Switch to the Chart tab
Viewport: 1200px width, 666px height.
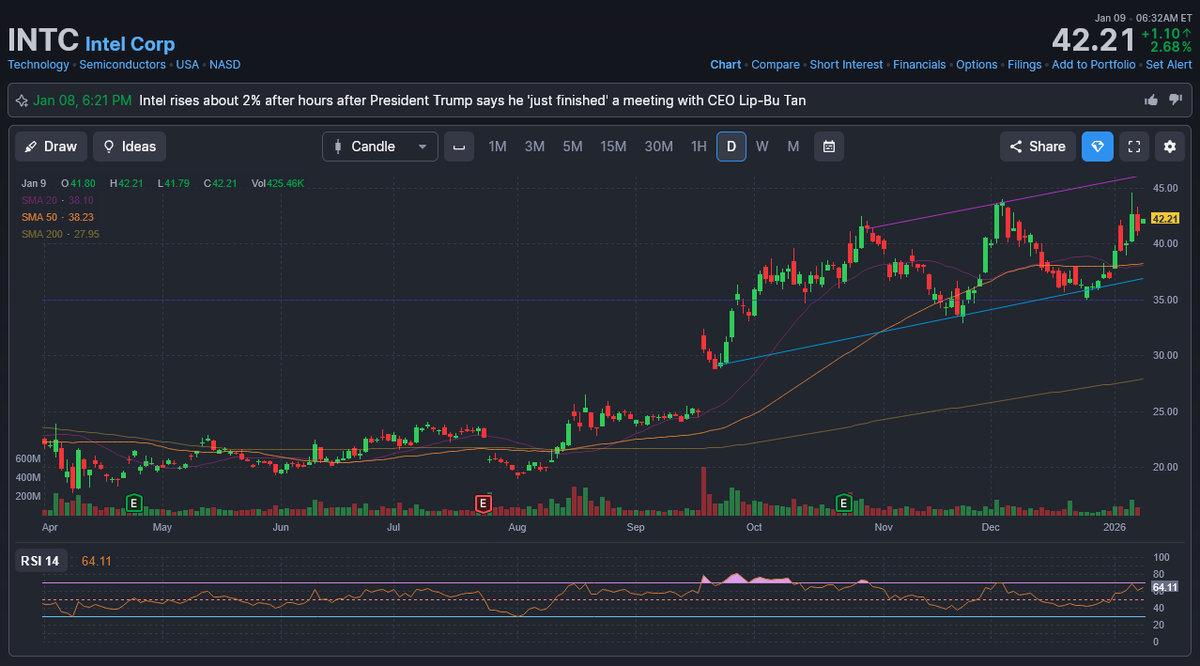(726, 64)
